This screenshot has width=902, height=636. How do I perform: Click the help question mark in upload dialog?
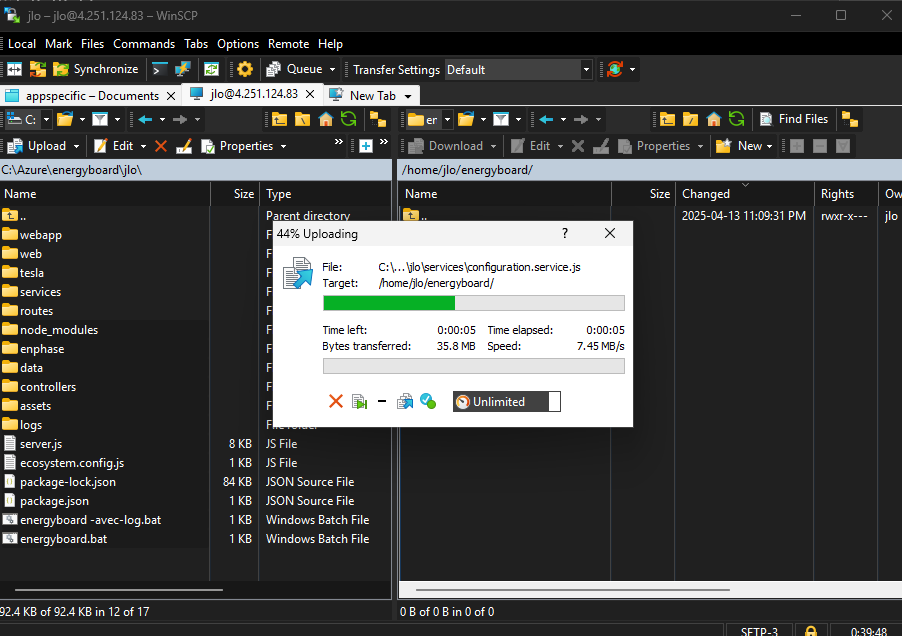coord(565,233)
